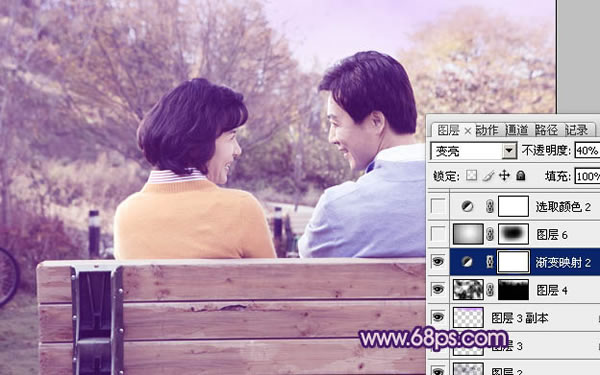
Task: Click the lock position move icon
Action: tap(504, 176)
